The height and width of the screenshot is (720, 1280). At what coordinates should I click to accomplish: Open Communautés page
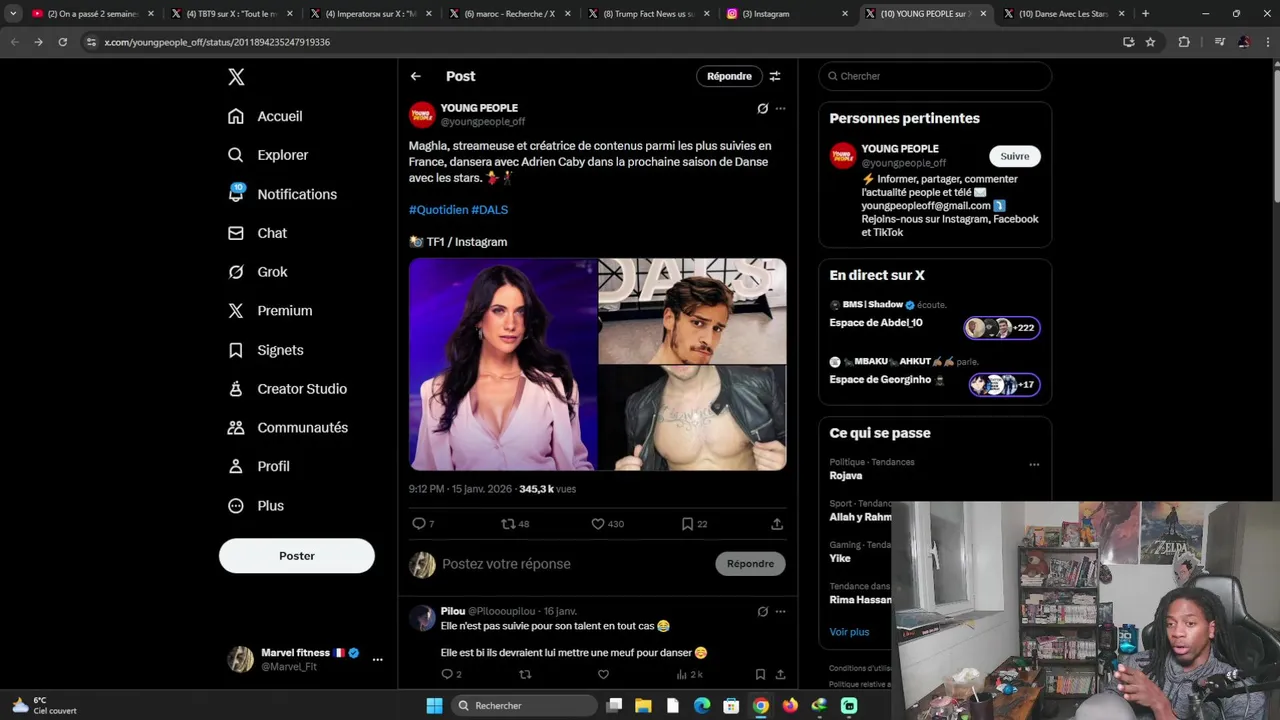tap(287, 428)
